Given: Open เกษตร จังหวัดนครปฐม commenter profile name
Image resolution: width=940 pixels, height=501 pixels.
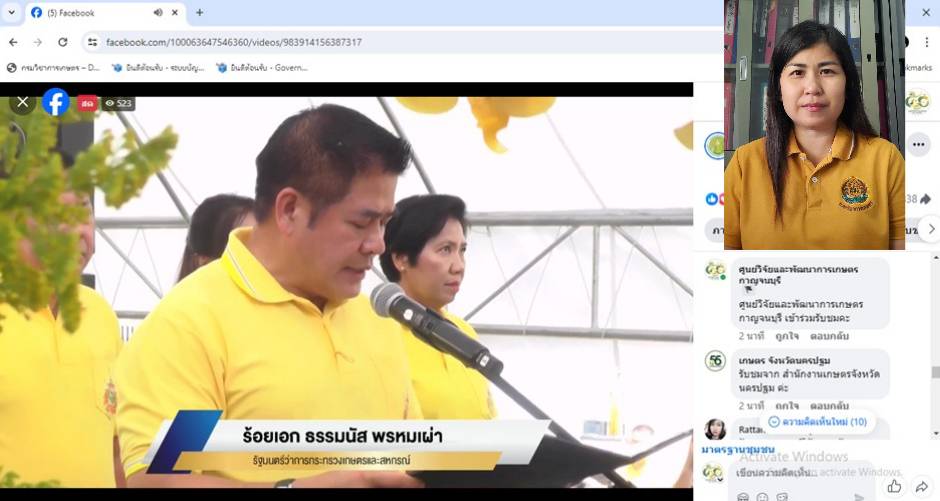Looking at the screenshot, I should point(784,360).
